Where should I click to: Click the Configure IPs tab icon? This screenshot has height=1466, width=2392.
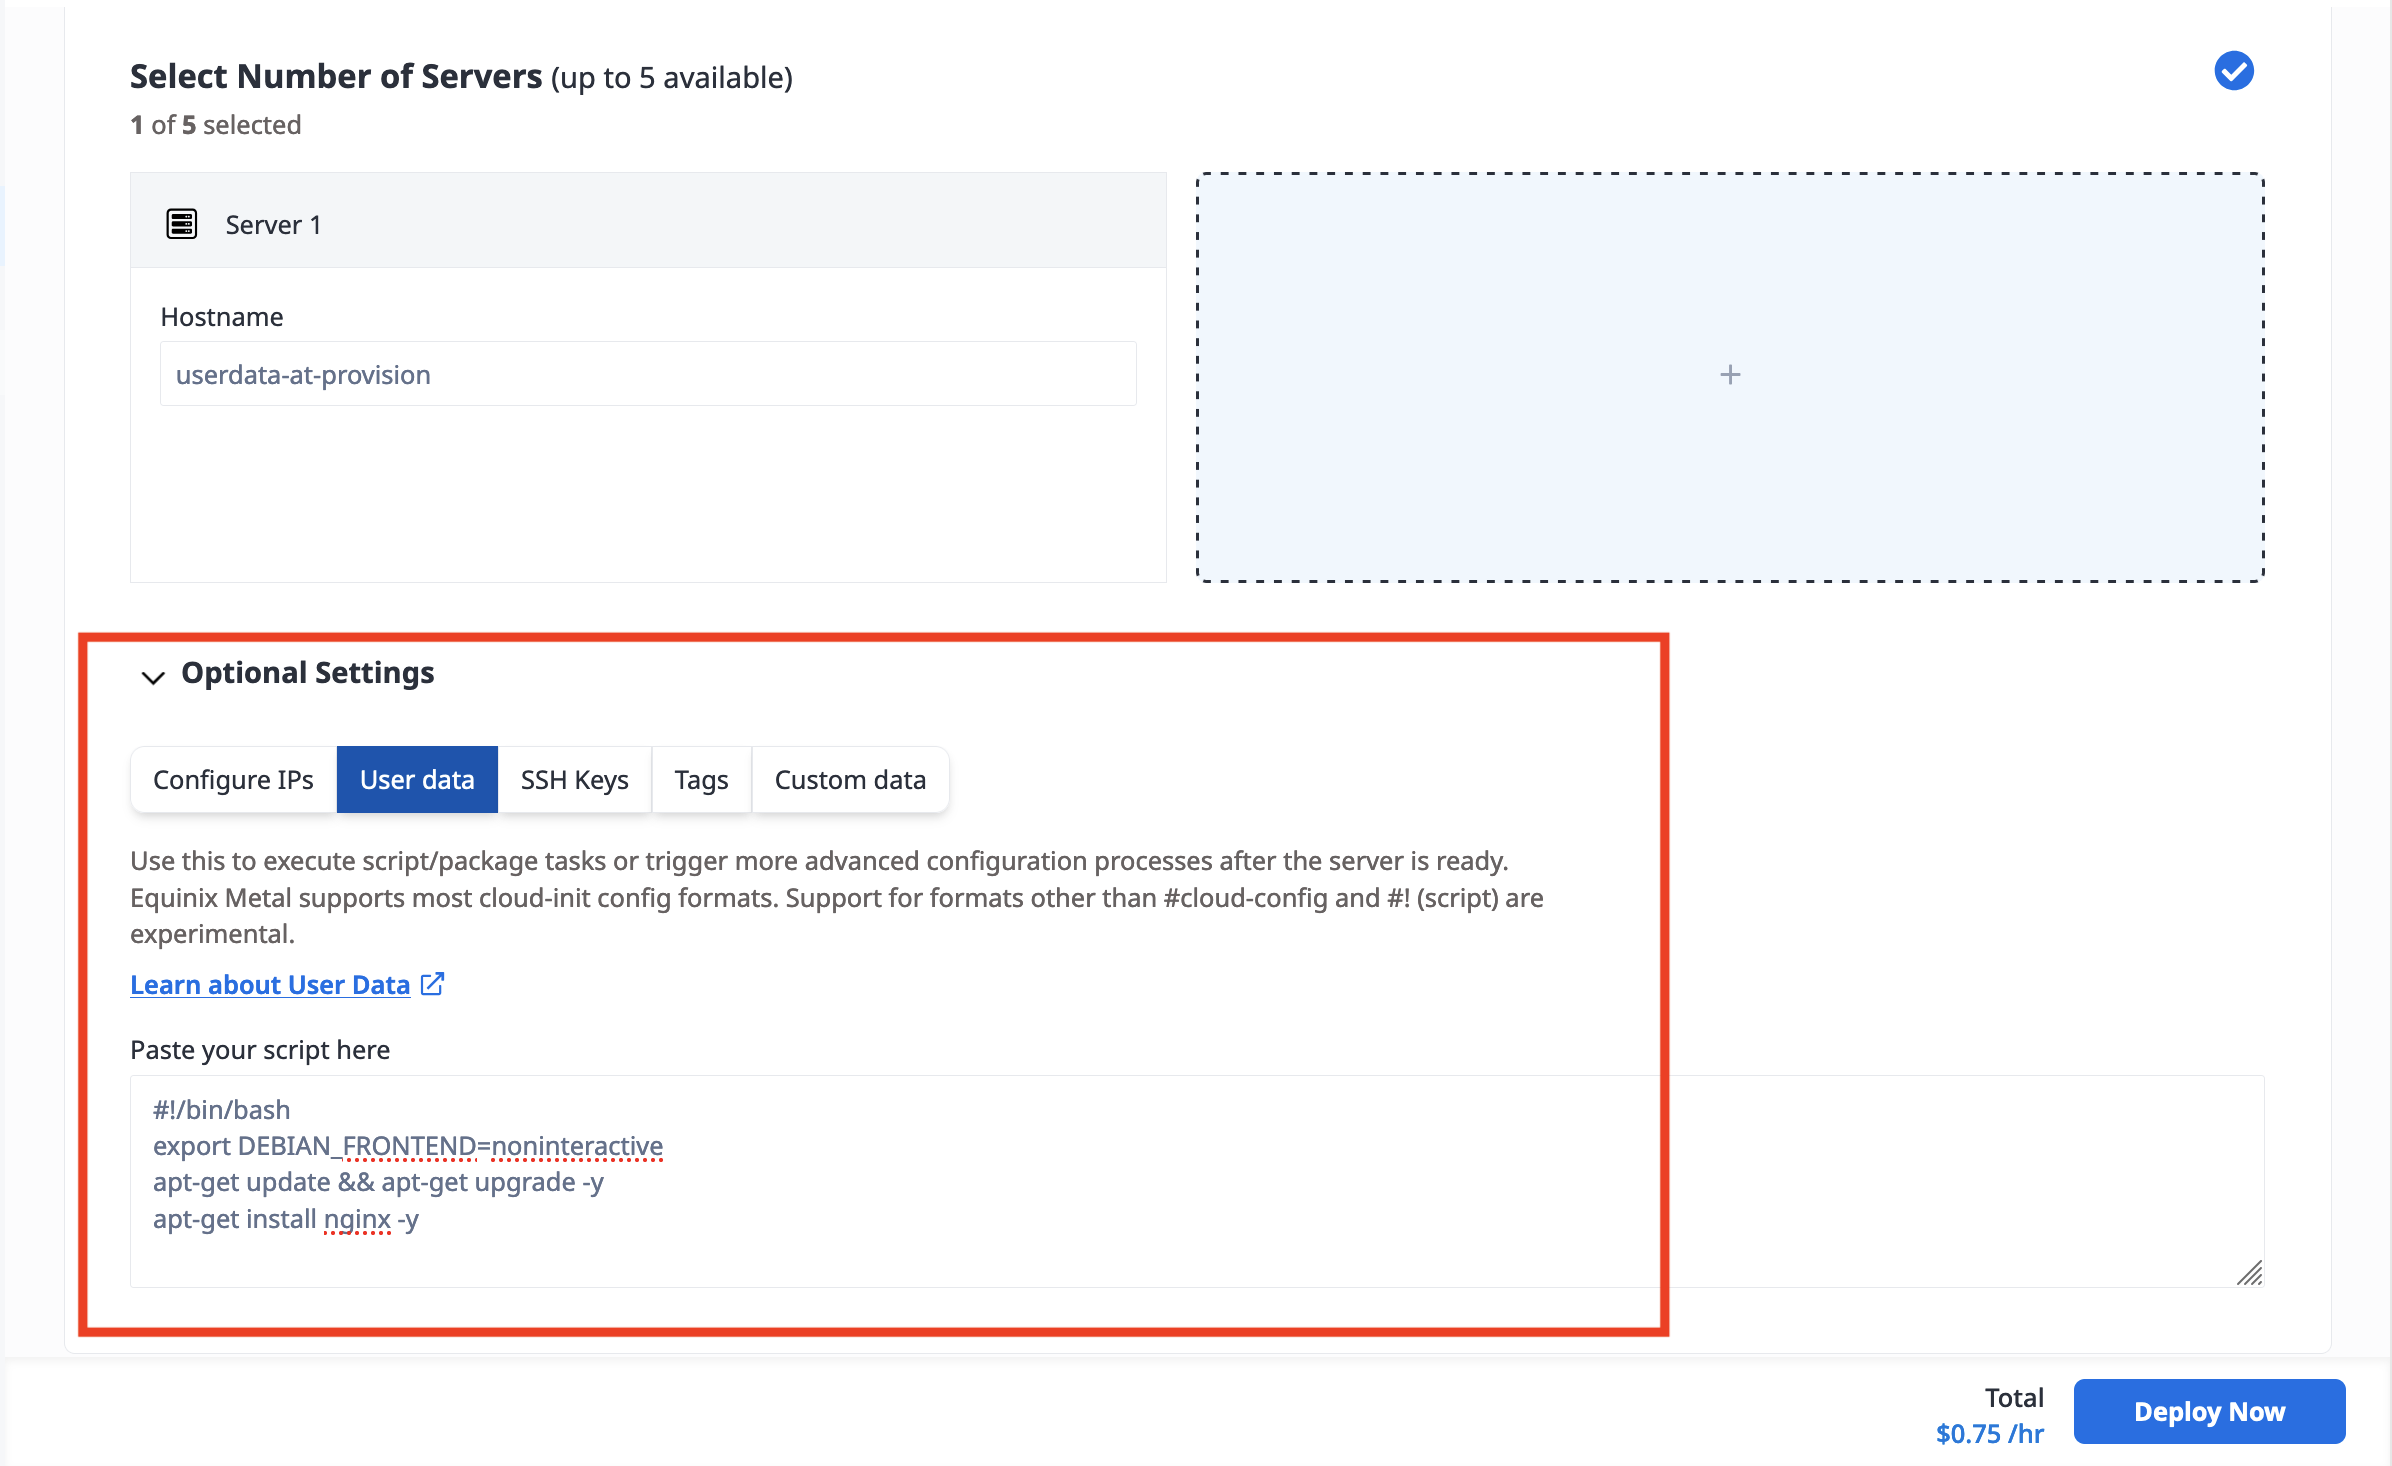pos(234,777)
